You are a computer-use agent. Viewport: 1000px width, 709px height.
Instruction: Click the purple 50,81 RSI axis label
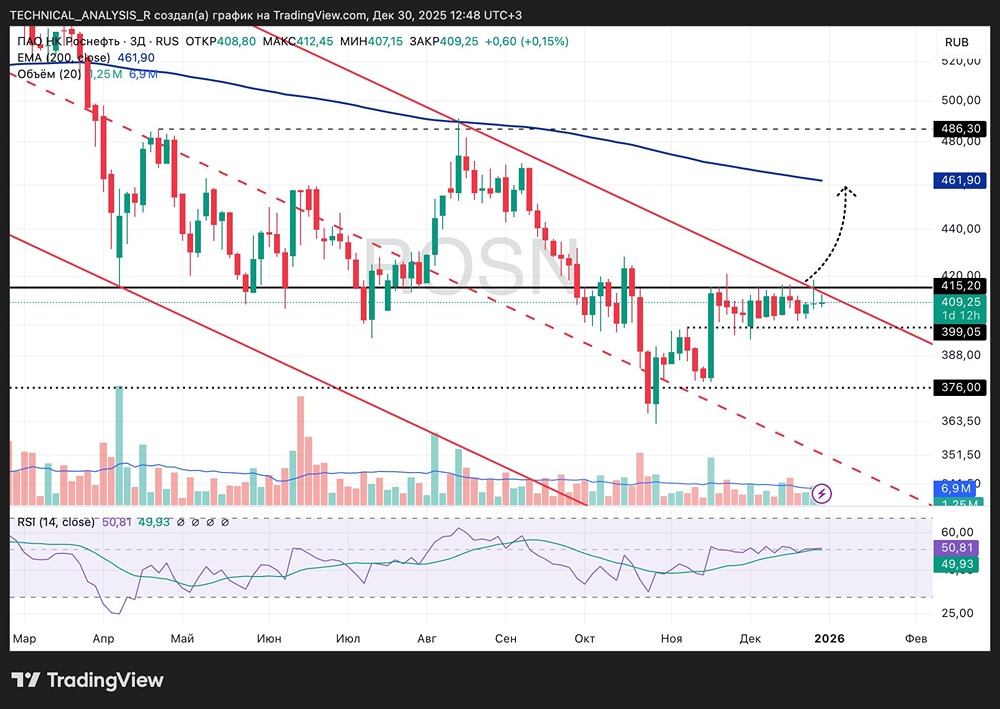(x=956, y=548)
